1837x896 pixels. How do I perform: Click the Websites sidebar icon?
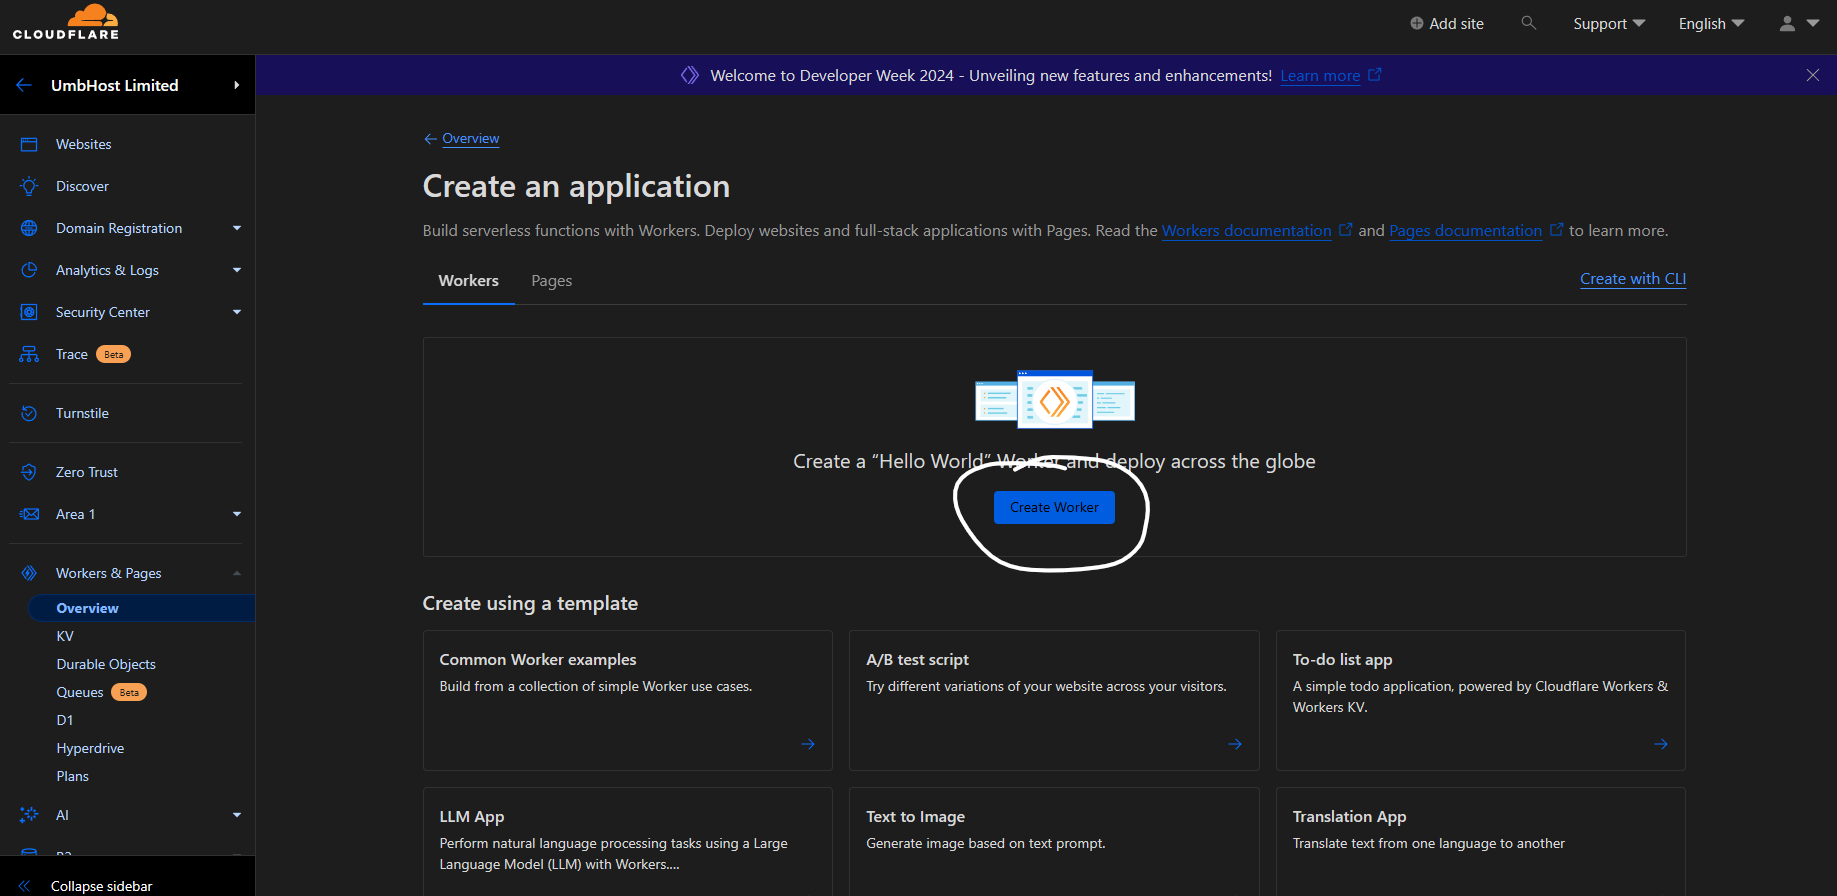pos(29,144)
